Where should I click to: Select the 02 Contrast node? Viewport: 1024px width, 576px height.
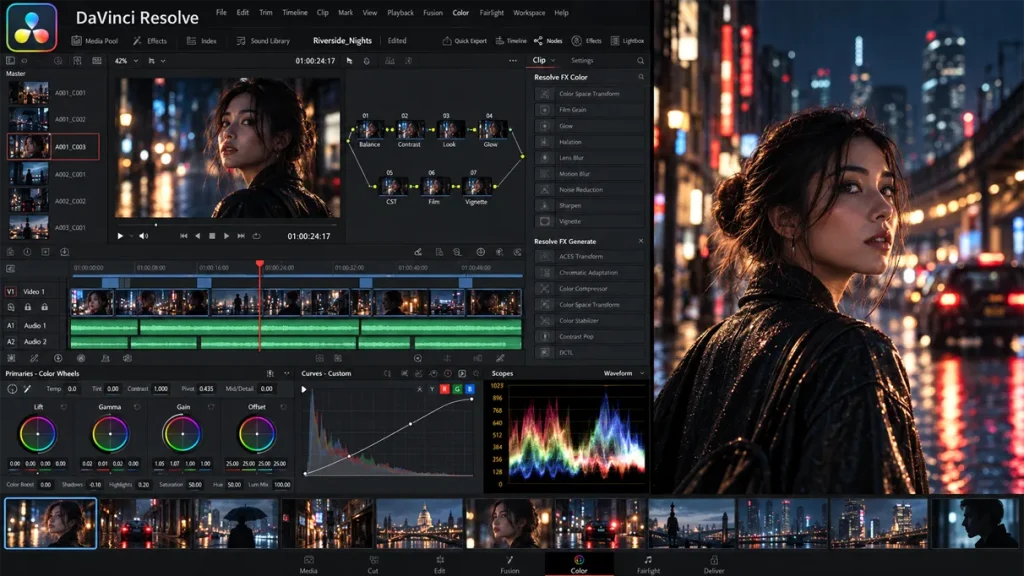[409, 131]
